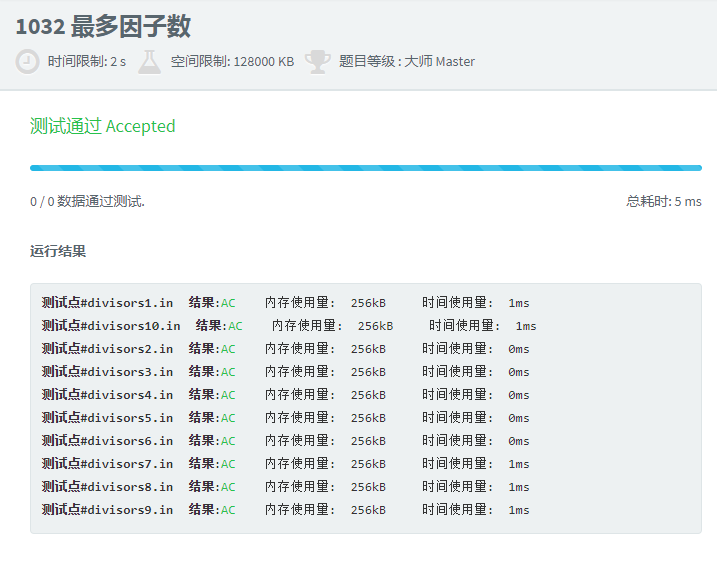Select test point divisors4.in label
The width and height of the screenshot is (717, 575).
pyautogui.click(x=107, y=394)
